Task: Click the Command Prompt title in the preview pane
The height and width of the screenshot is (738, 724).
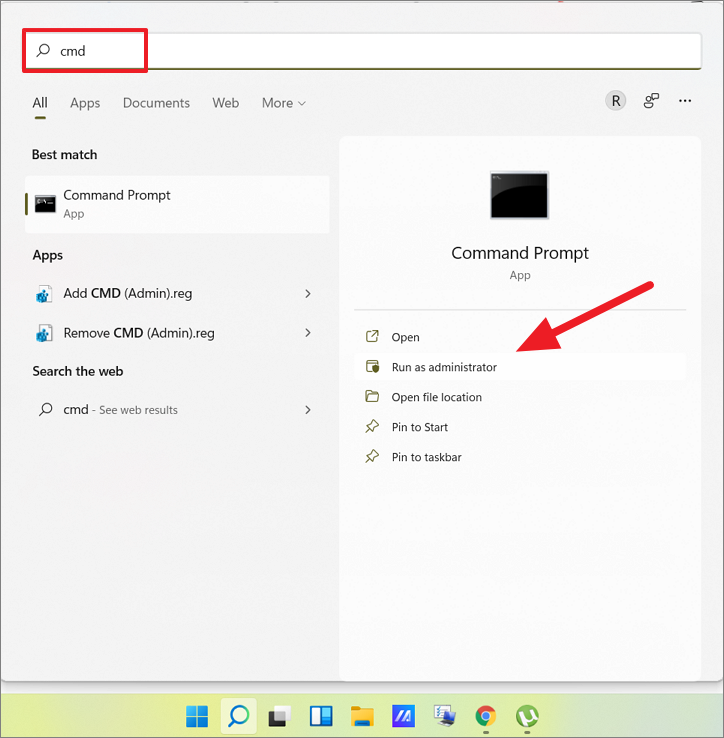Action: pyautogui.click(x=520, y=253)
